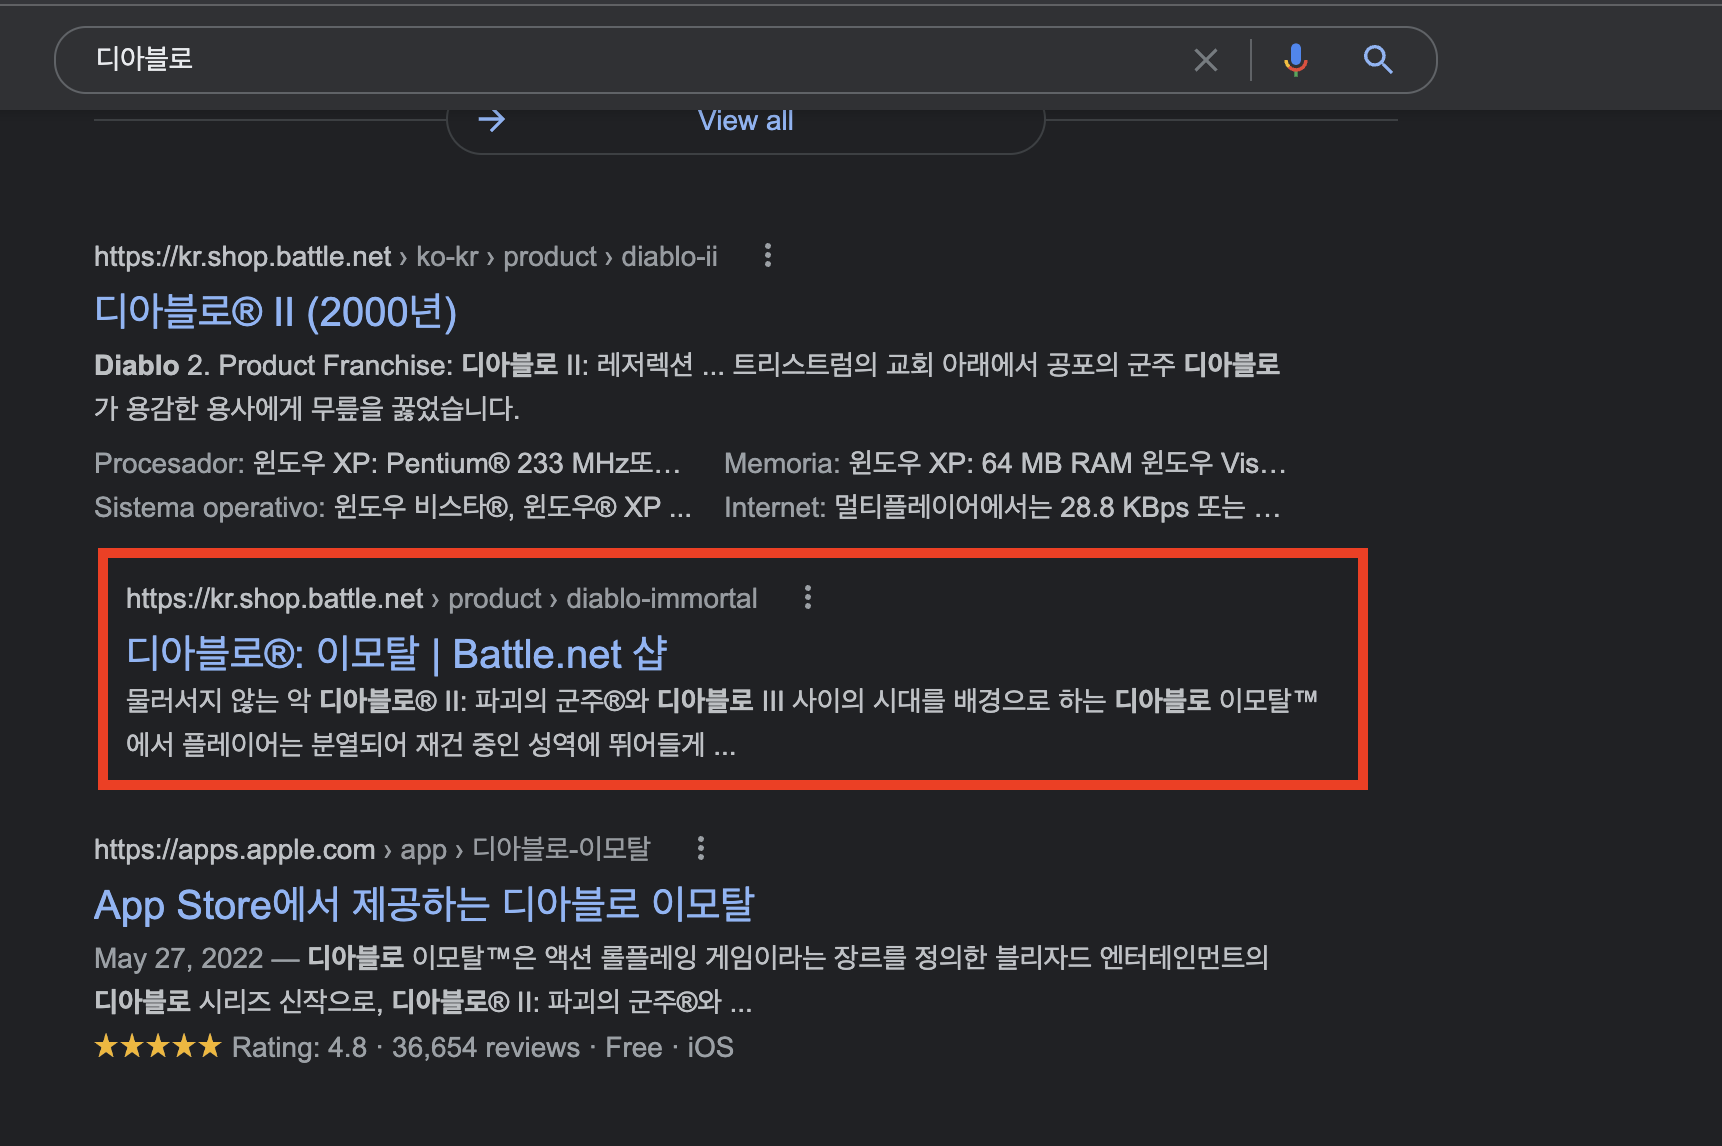Screen dimensions: 1722x1146
Task: Click the Procesador specification text
Action: [388, 464]
